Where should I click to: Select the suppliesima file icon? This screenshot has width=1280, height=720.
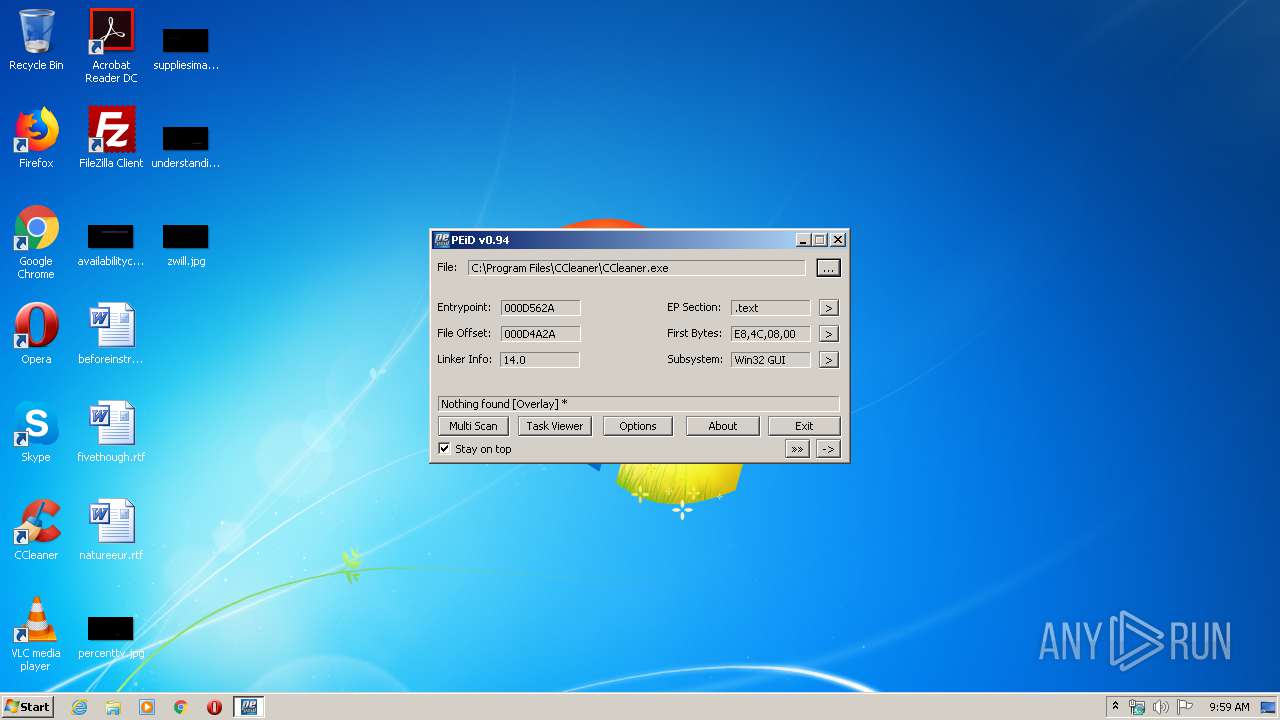click(x=186, y=50)
